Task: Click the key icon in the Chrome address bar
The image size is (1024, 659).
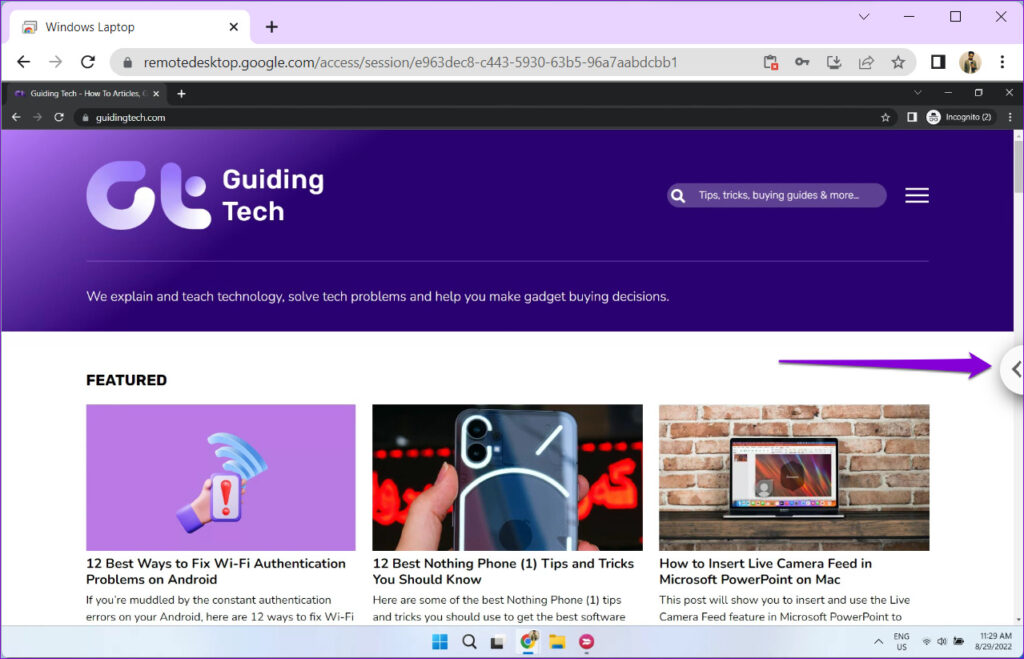Action: coord(802,61)
